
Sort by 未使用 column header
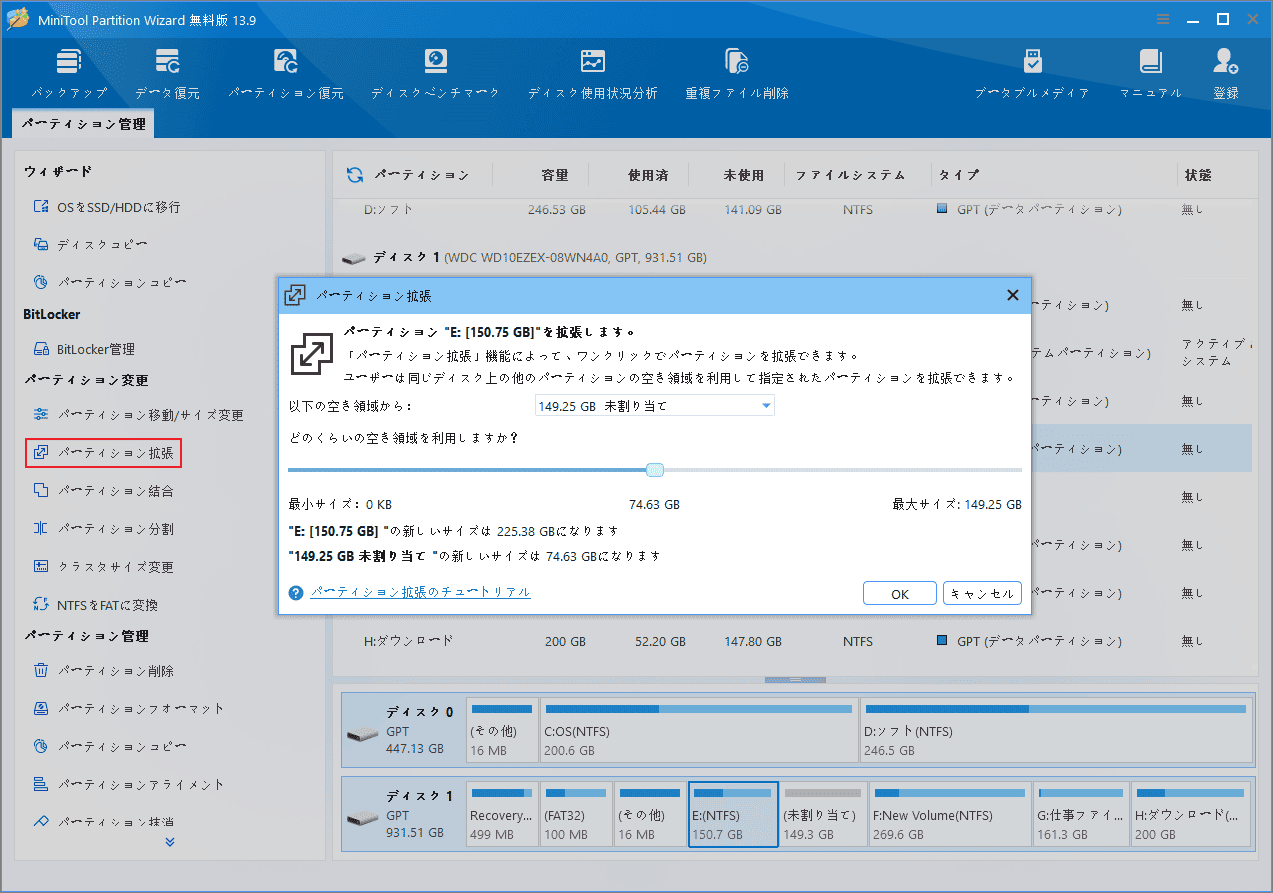(744, 175)
